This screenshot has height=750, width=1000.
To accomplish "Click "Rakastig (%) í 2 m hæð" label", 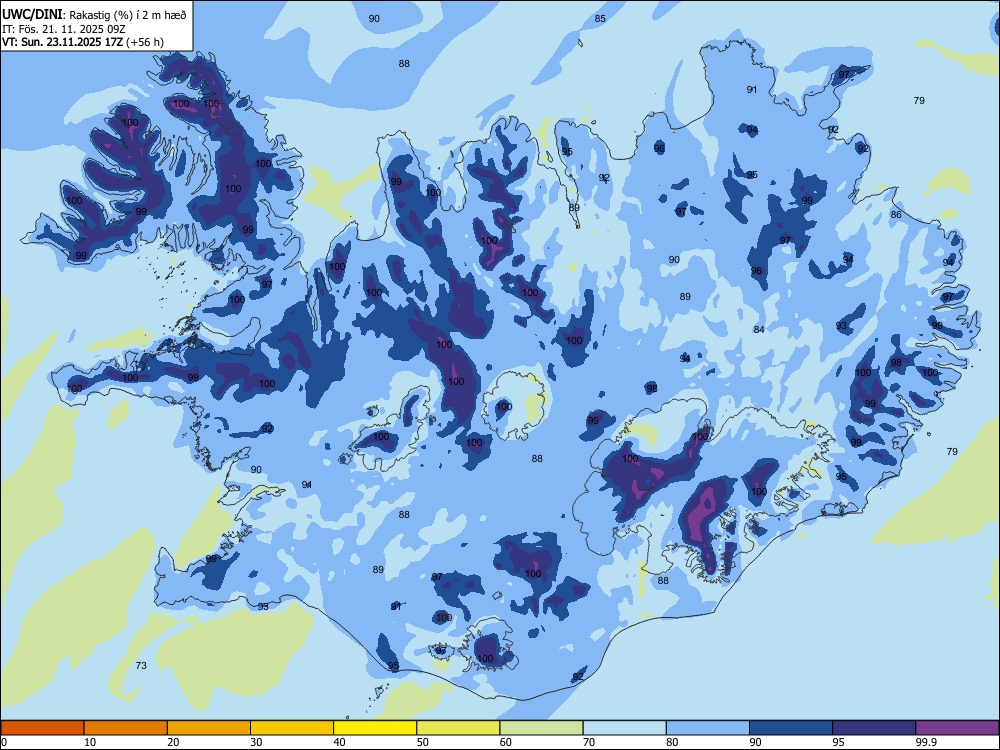I will pyautogui.click(x=128, y=15).
